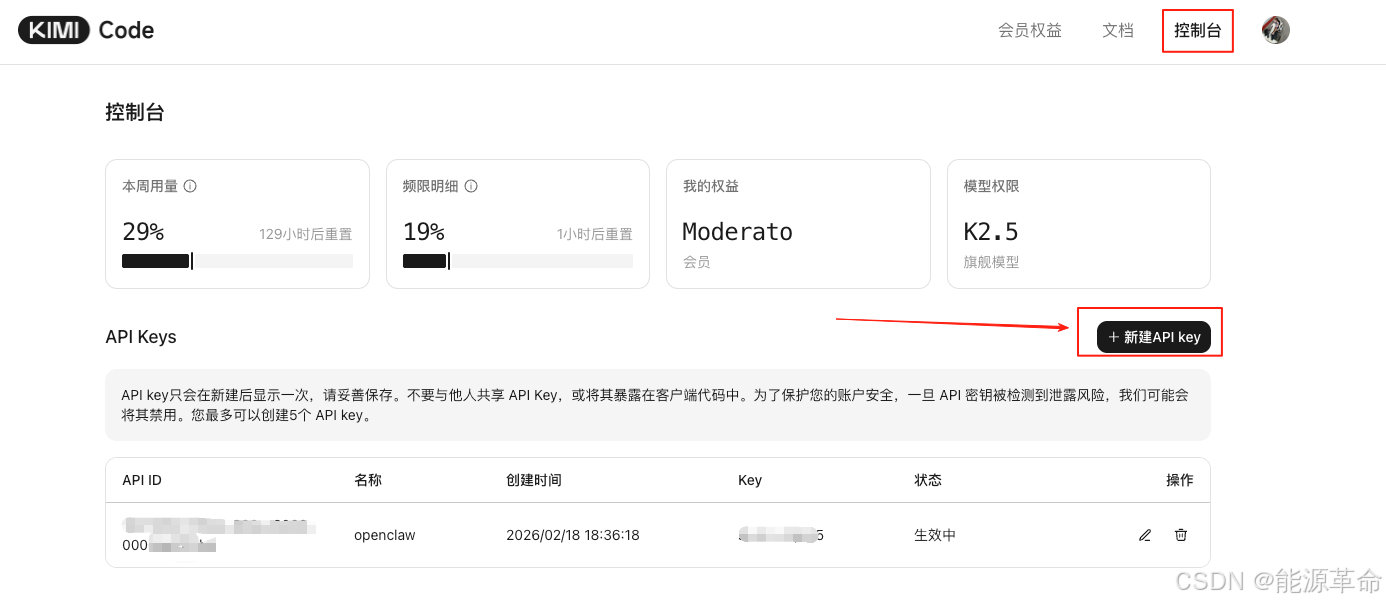Viewport: 1386px width, 604px height.
Task: Click the API Keys section heading
Action: coord(141,337)
